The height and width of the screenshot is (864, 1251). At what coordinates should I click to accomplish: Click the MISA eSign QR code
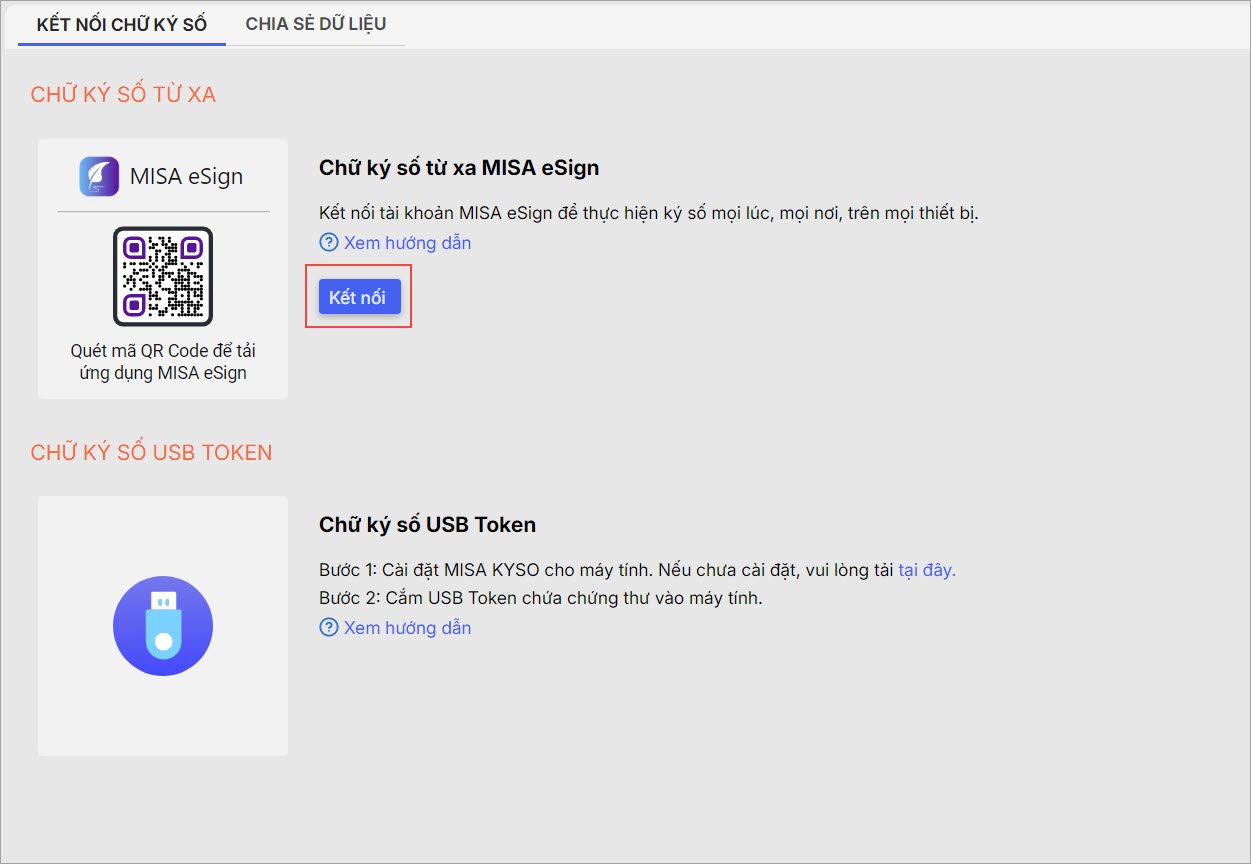(163, 276)
